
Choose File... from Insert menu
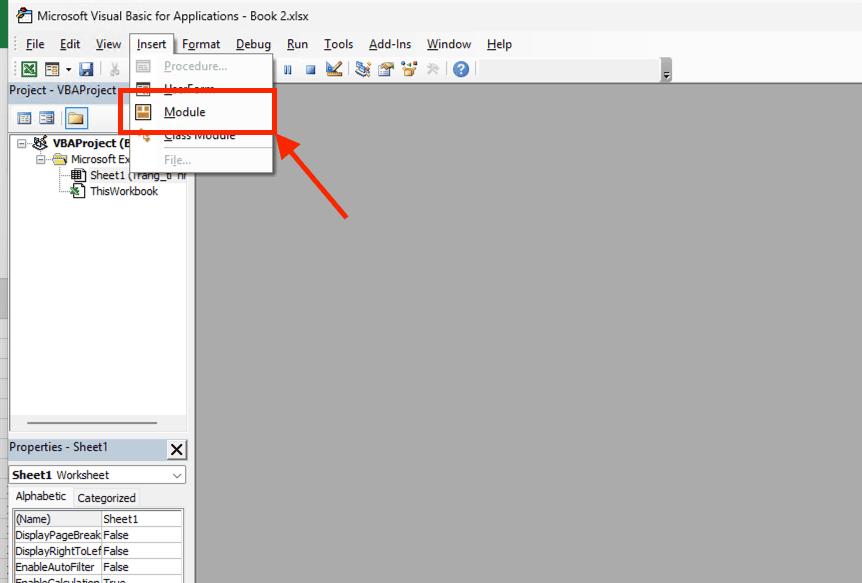point(201,160)
